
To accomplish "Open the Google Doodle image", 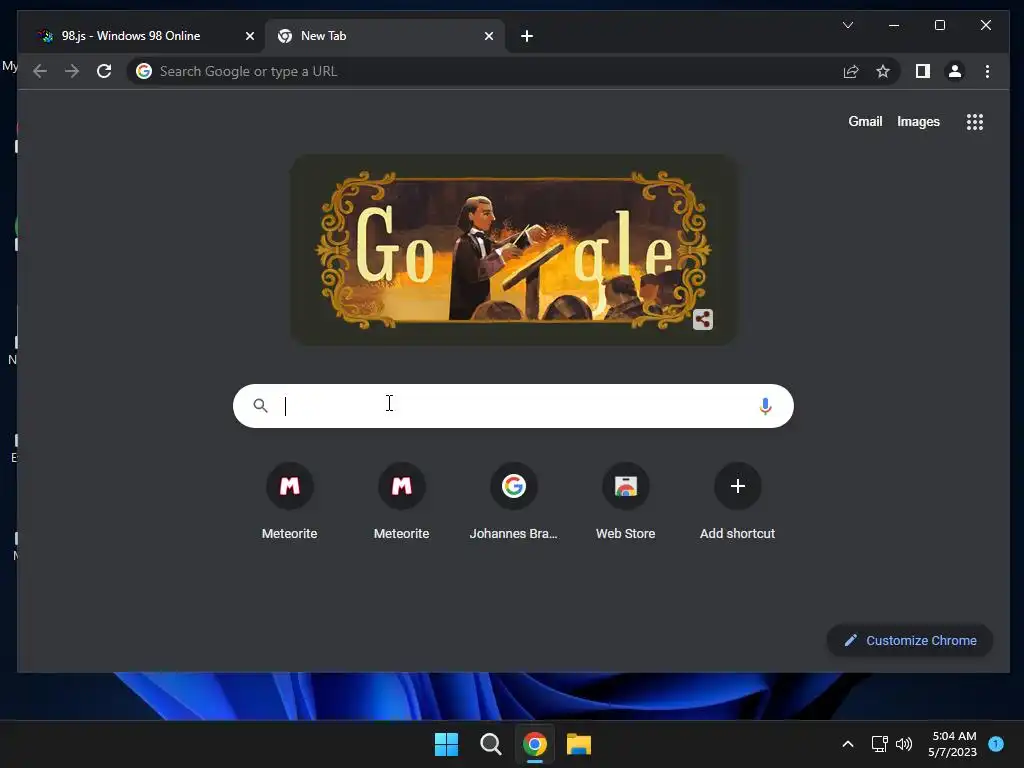I will click(513, 249).
